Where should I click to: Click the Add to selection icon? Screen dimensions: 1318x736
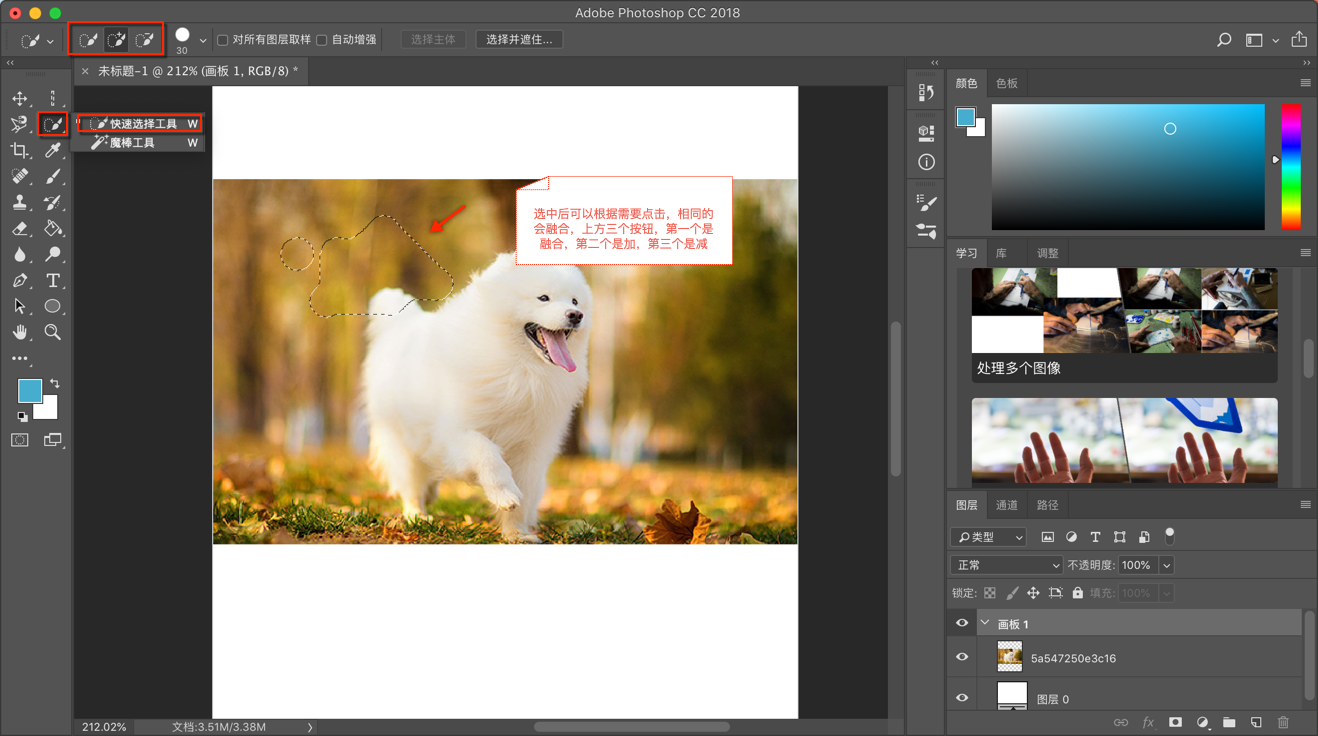[x=117, y=40]
